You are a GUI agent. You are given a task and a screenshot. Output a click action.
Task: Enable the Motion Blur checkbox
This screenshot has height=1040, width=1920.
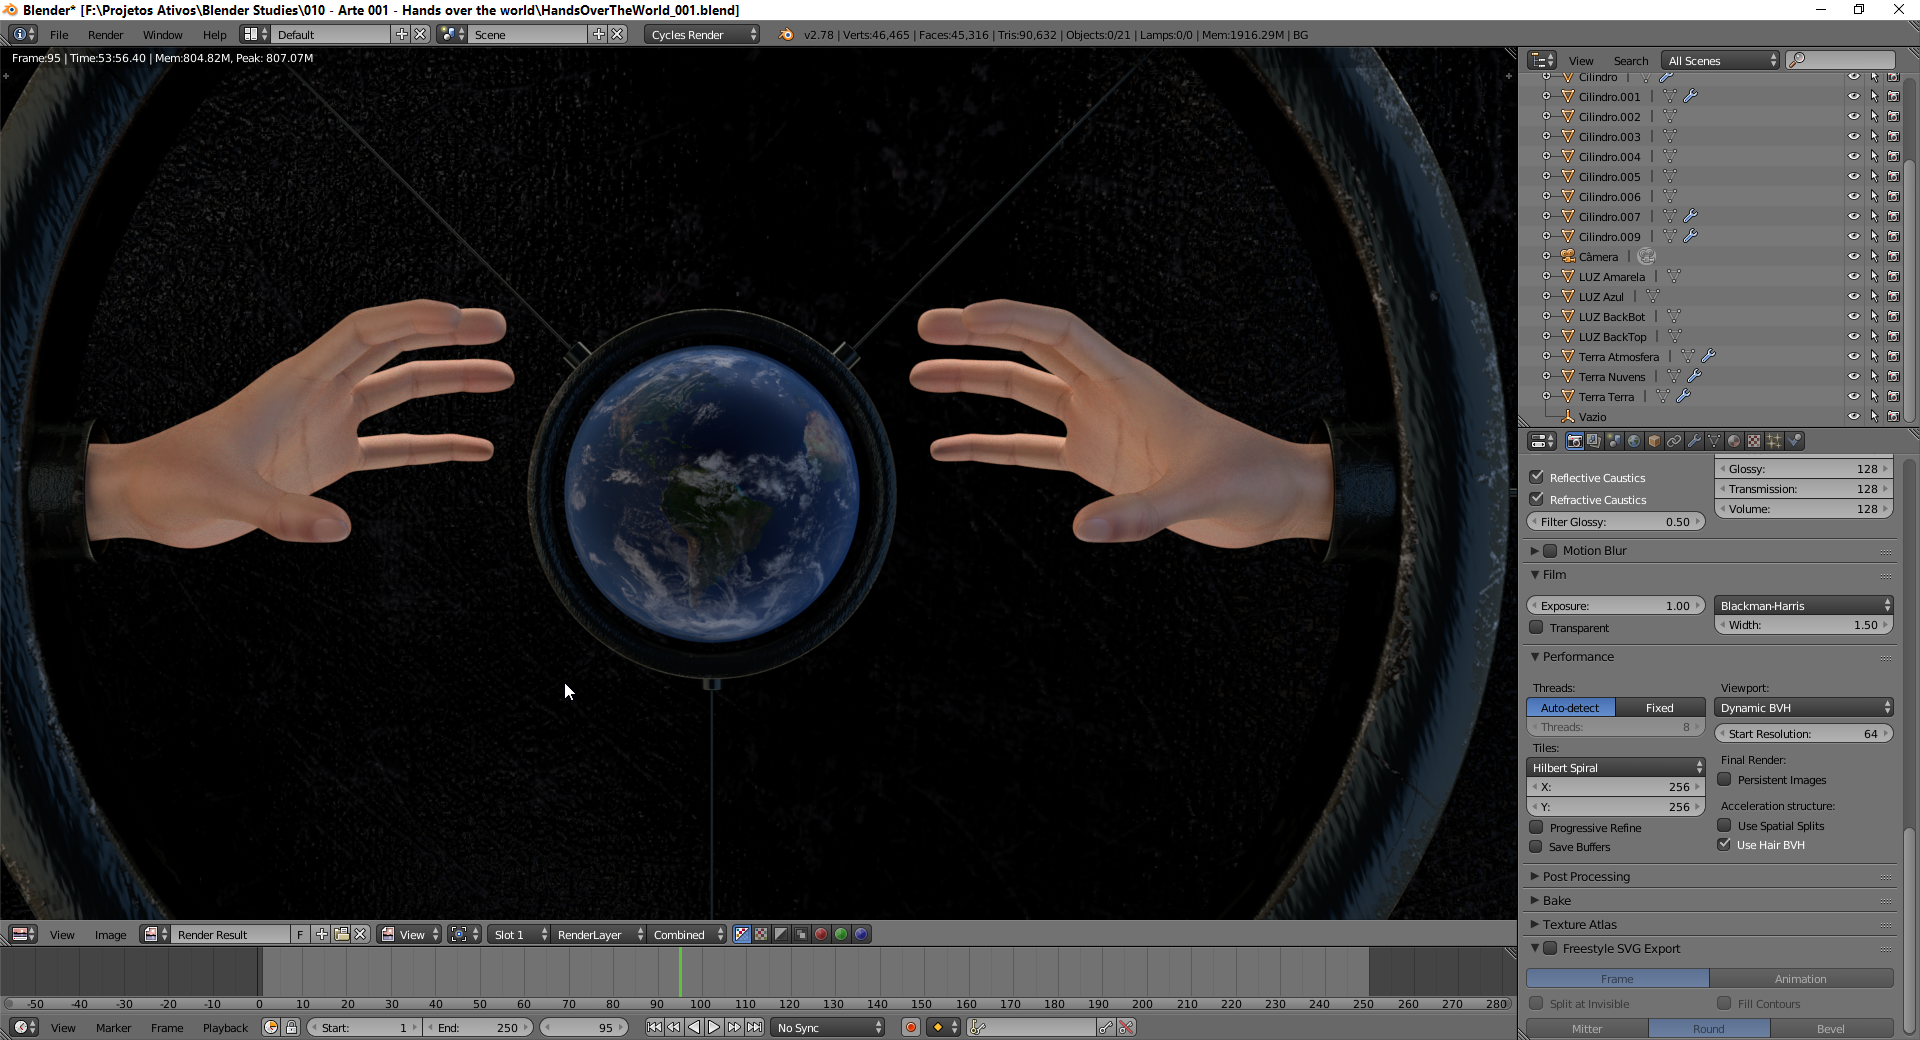tap(1550, 551)
